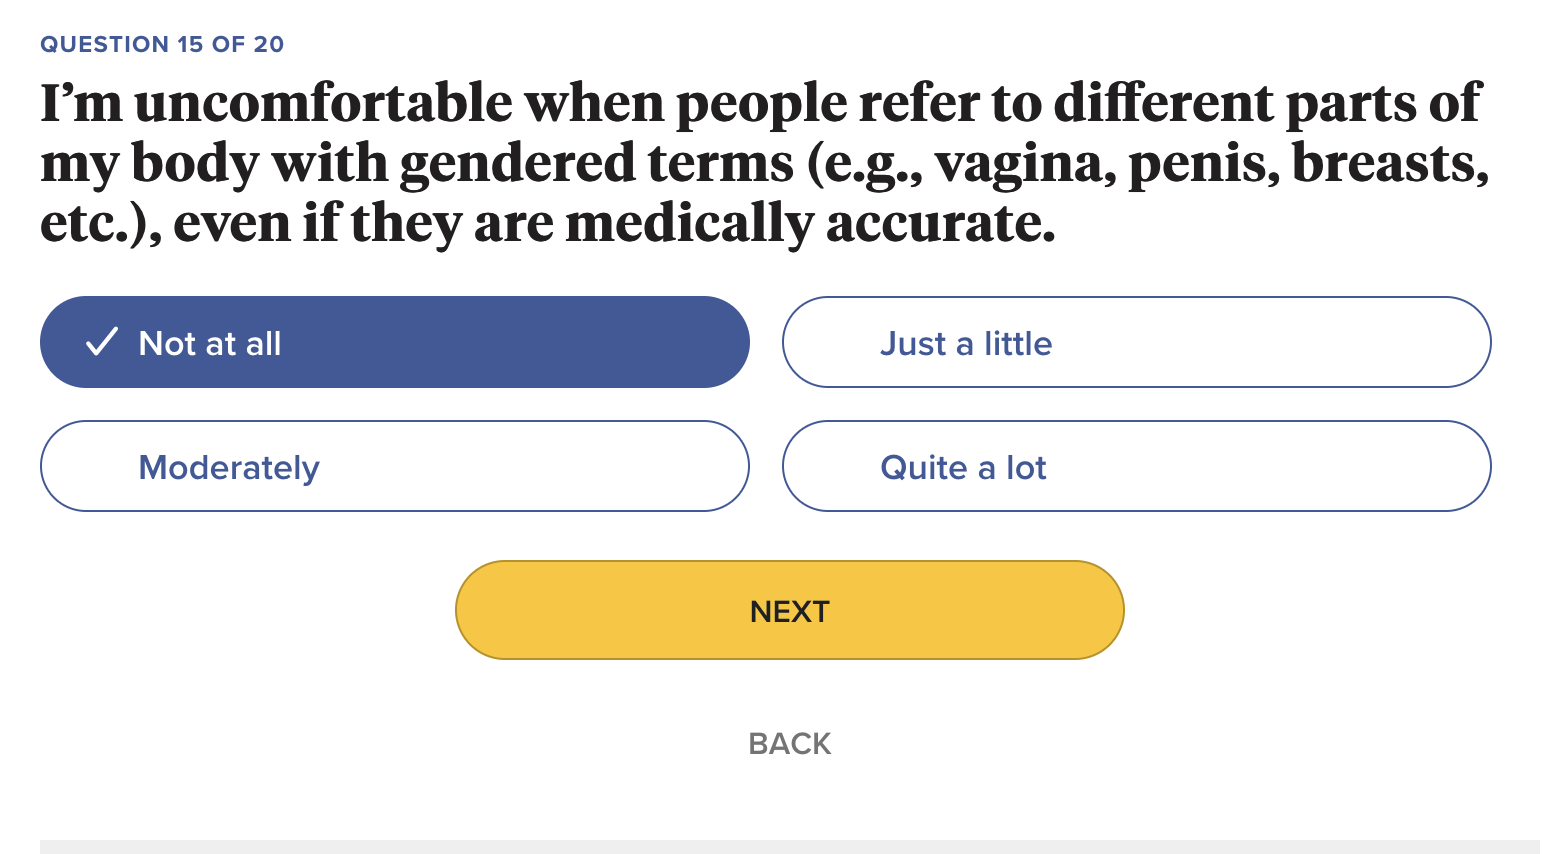Click the checkmark icon on Not at all
Viewport: 1550px width, 854px height.
(x=101, y=342)
